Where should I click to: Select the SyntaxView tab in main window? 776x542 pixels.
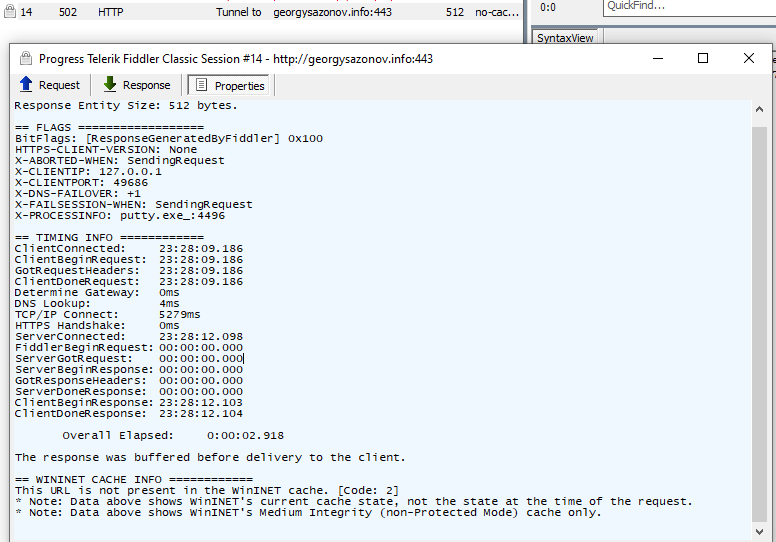[565, 38]
